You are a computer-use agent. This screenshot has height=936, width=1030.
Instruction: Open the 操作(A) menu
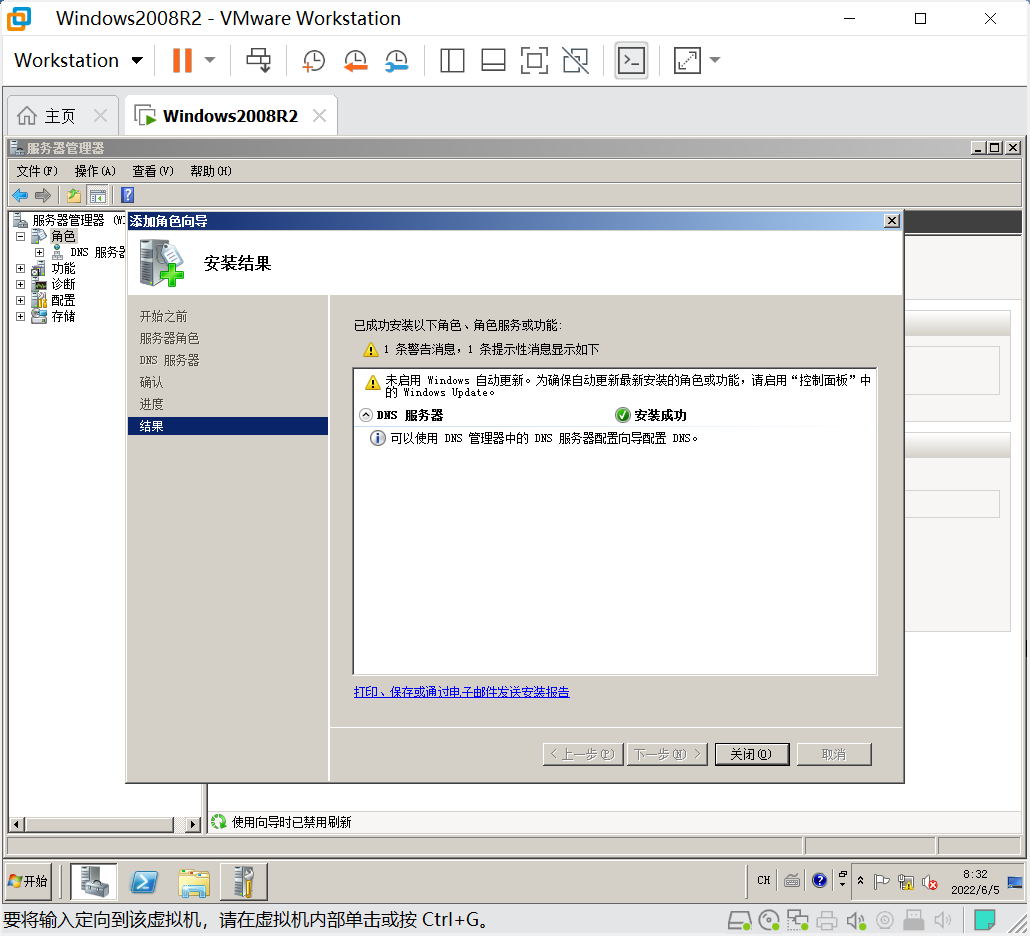(95, 171)
